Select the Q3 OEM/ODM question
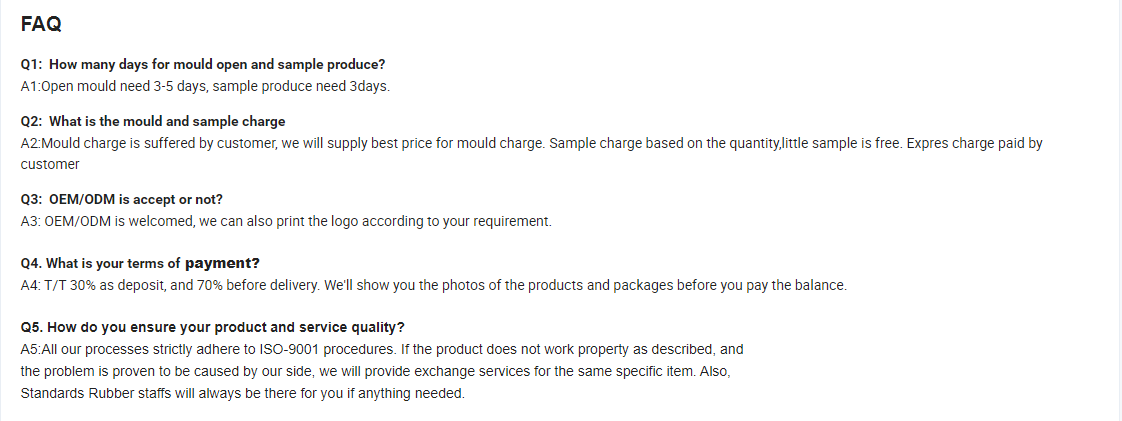This screenshot has height=421, width=1122. tap(122, 200)
